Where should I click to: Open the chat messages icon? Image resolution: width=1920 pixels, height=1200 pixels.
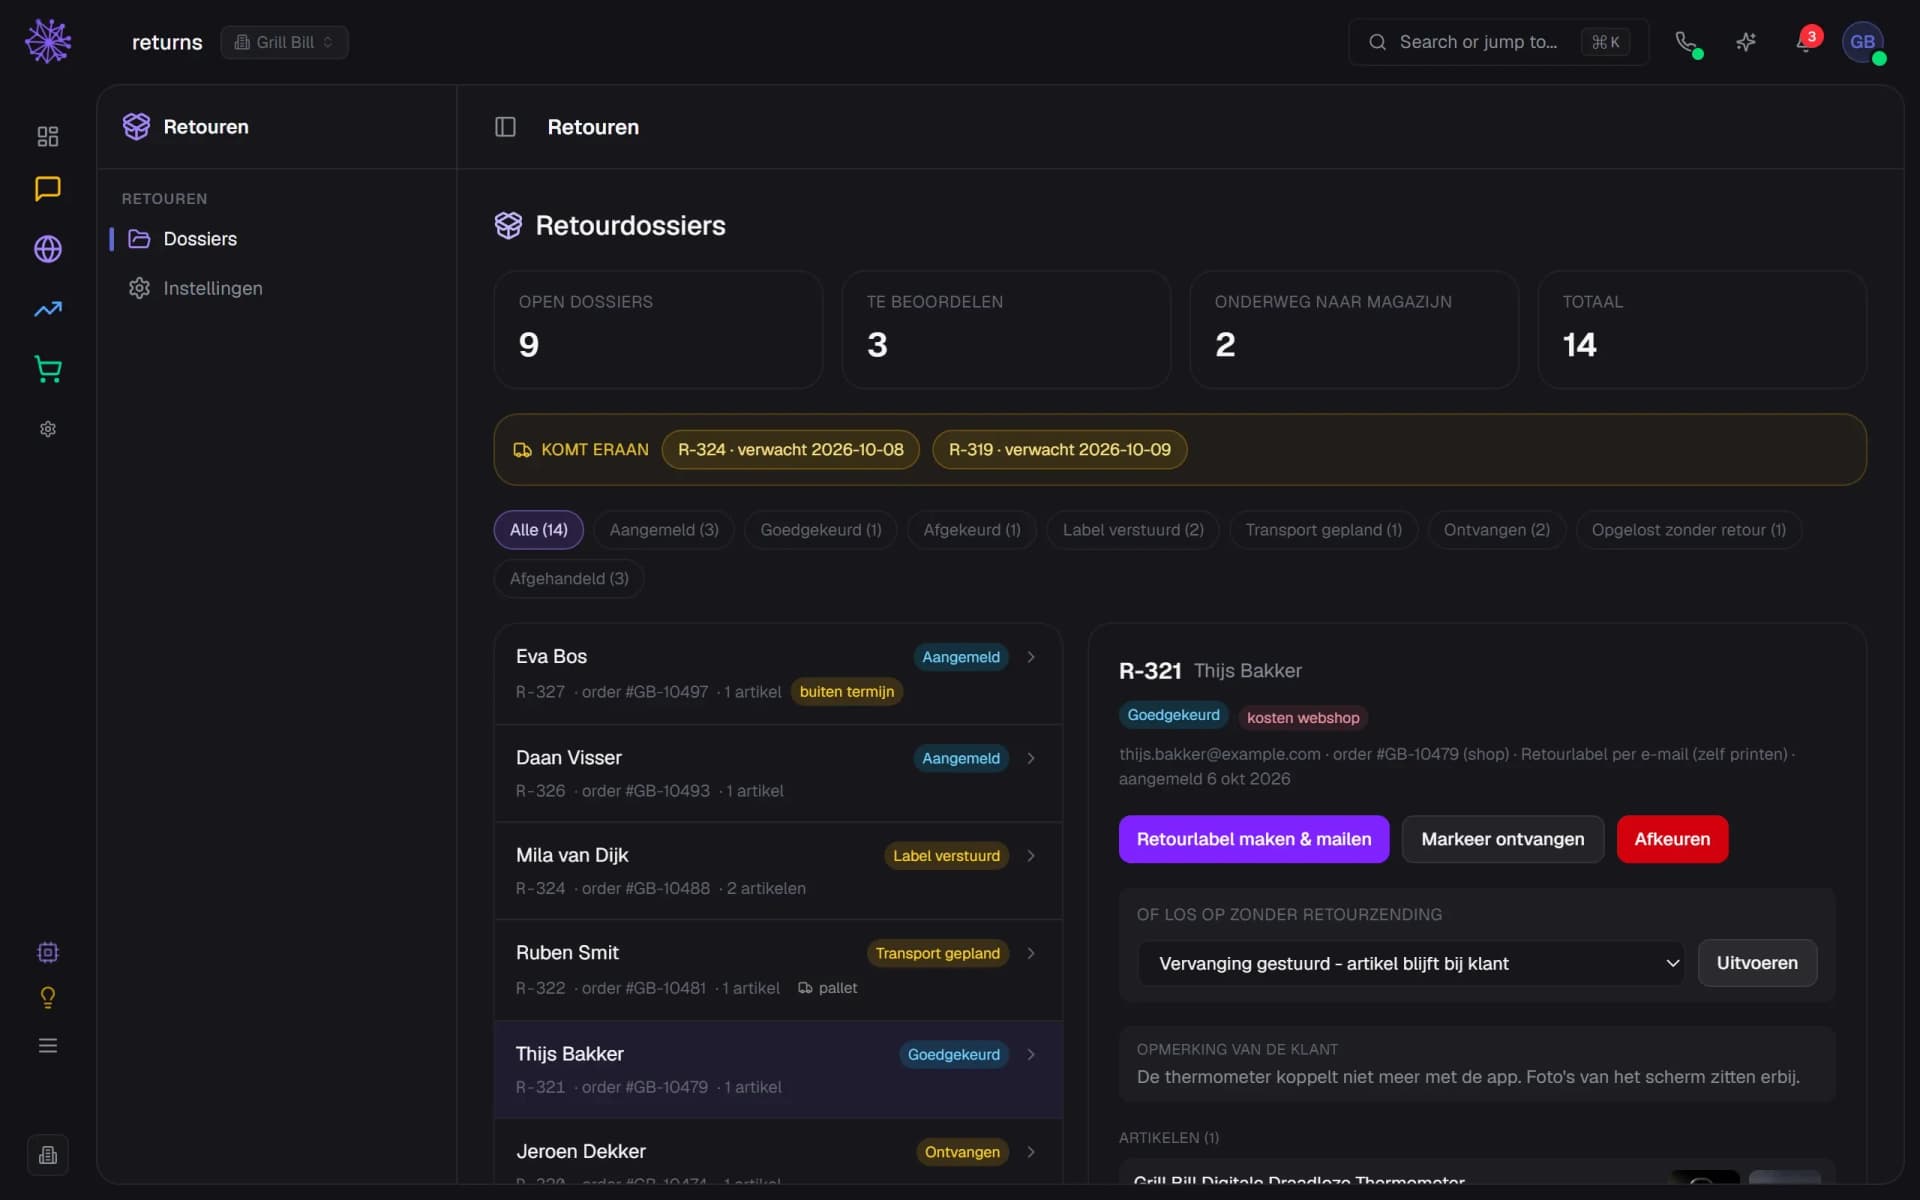(x=48, y=189)
